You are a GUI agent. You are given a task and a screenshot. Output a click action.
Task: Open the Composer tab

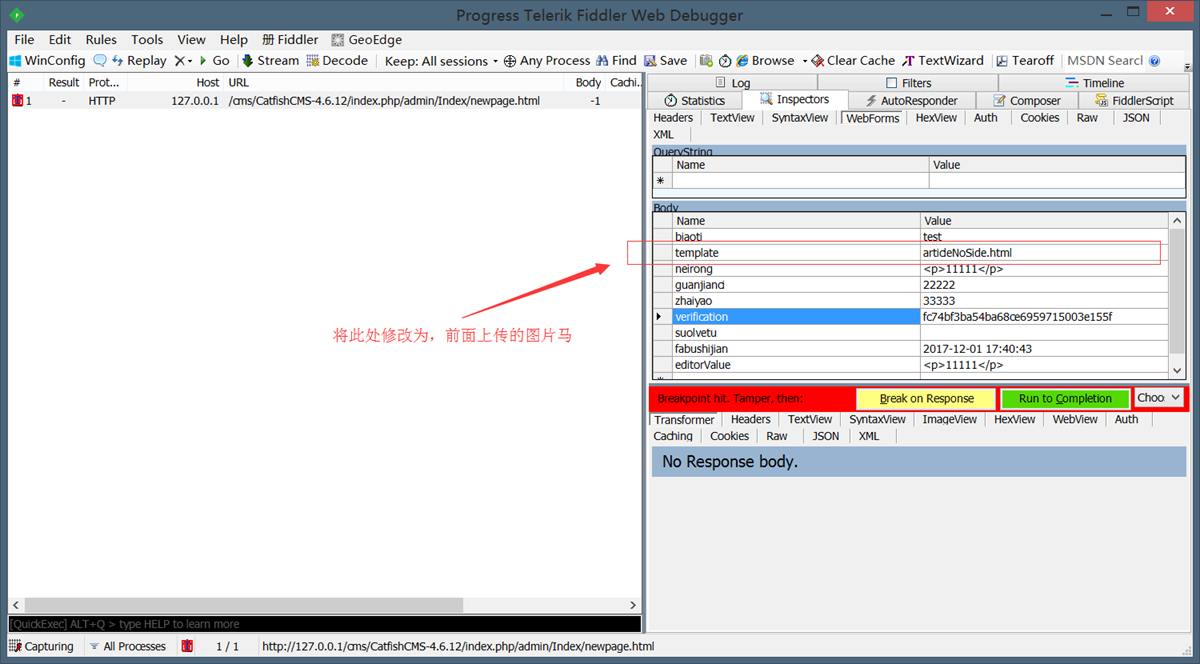pyautogui.click(x=1026, y=100)
